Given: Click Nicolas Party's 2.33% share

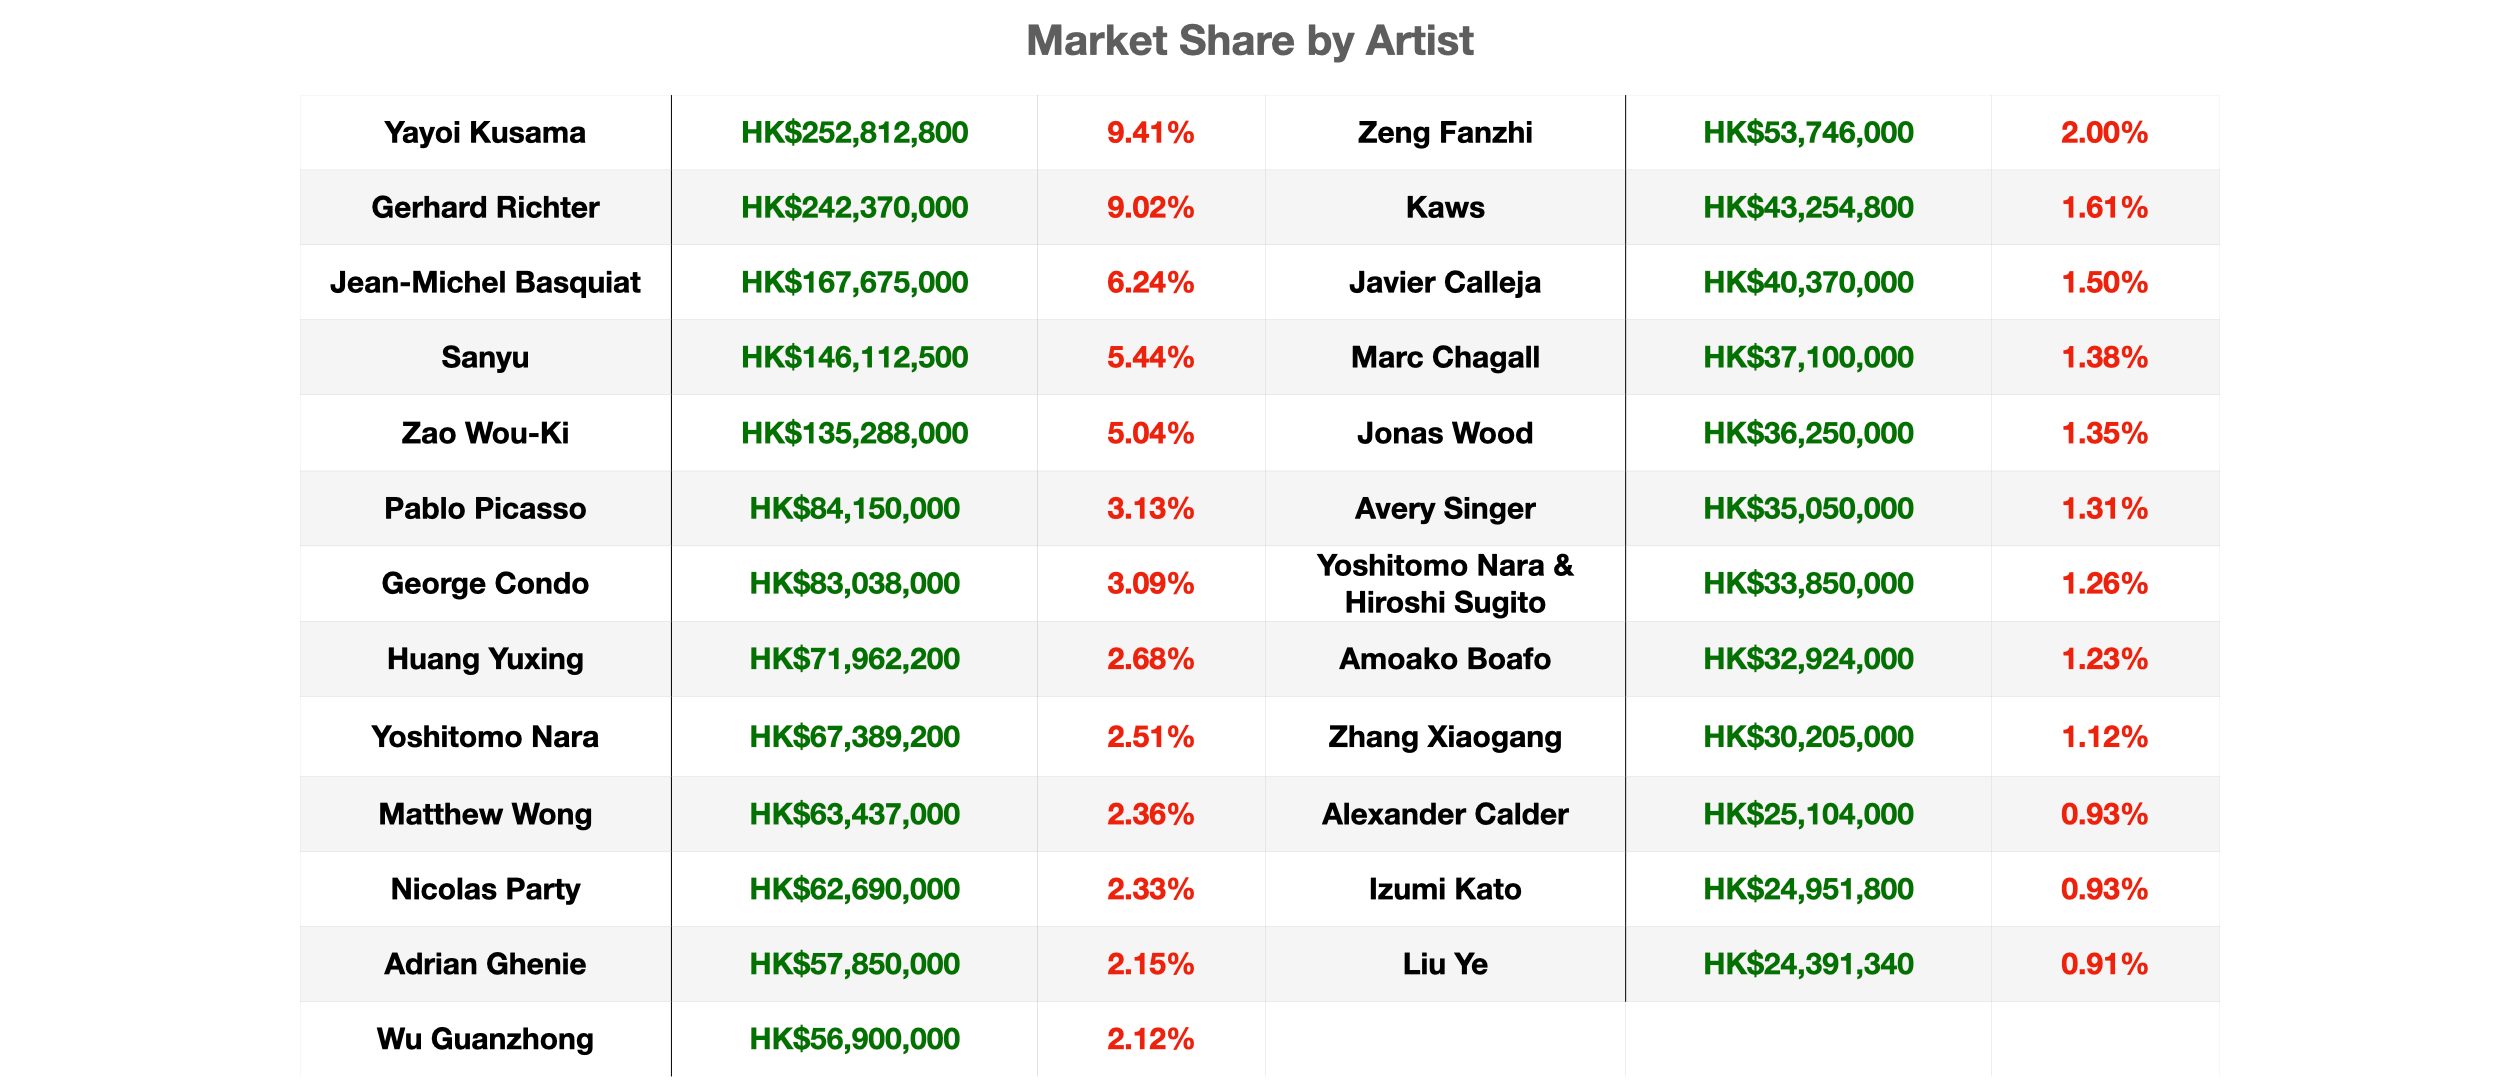Looking at the screenshot, I should 1150,889.
